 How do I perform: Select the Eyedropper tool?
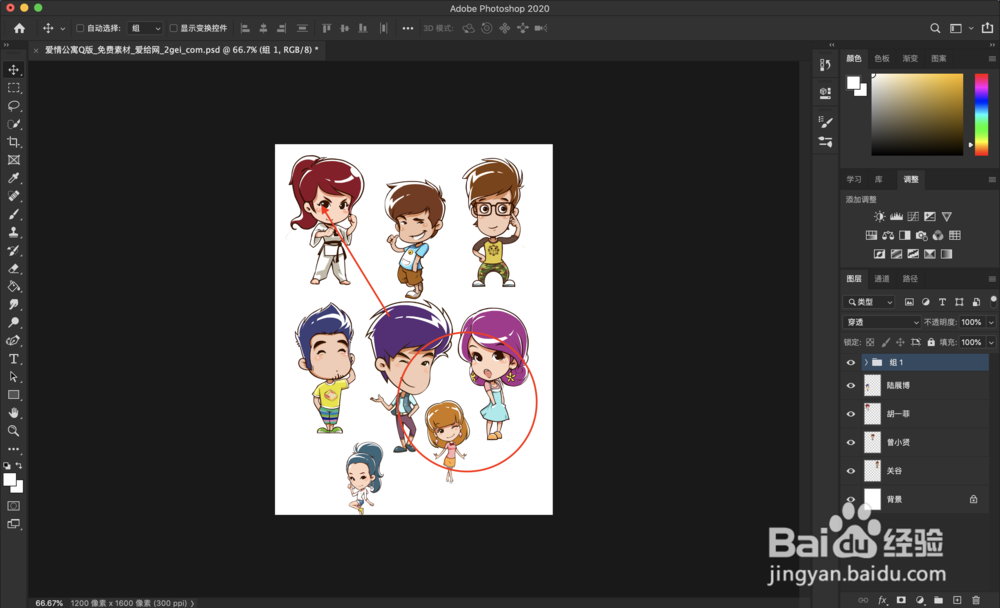pyautogui.click(x=13, y=178)
